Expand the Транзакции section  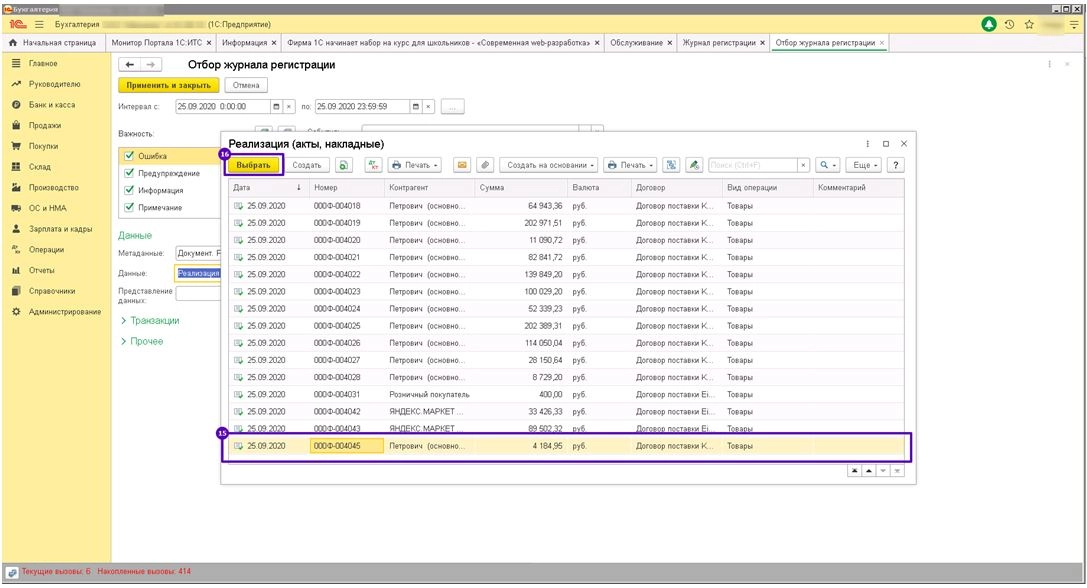150,320
